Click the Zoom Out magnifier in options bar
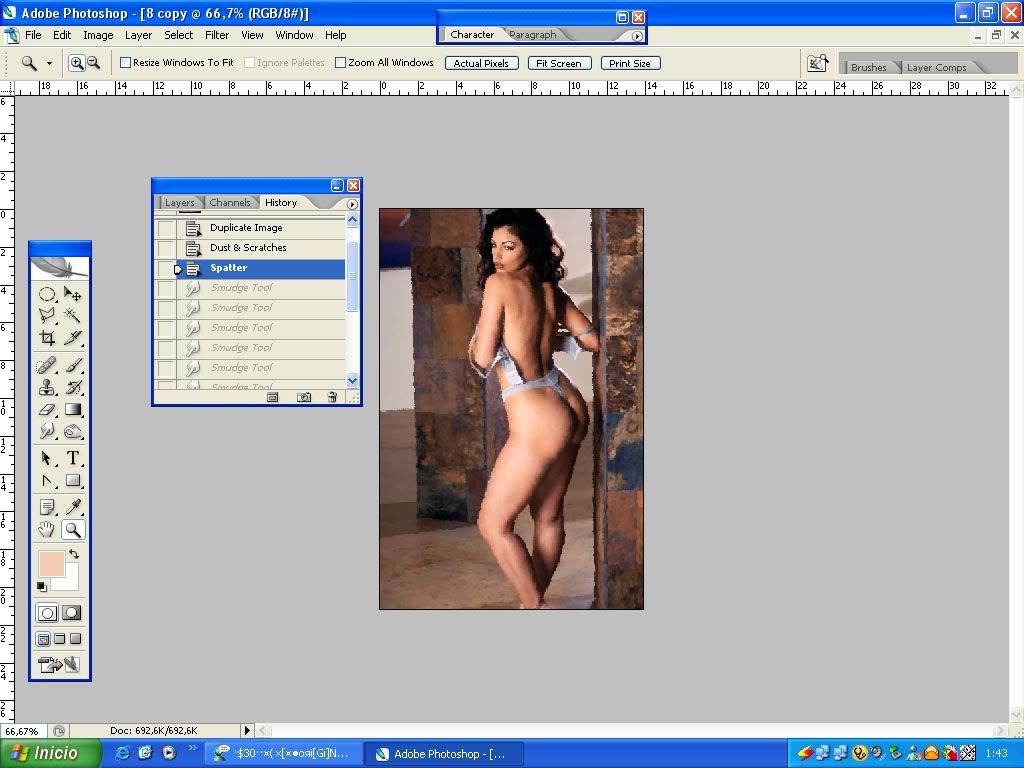Screen dimensions: 1024x768 (93, 63)
